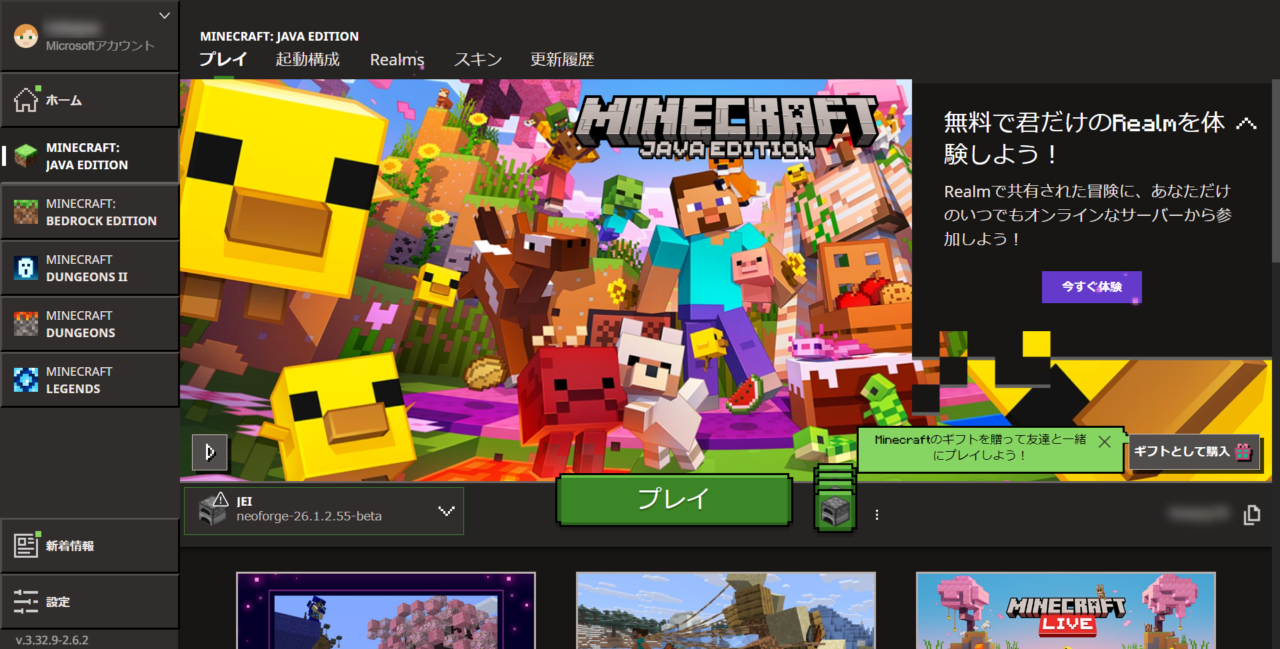The image size is (1280, 649).
Task: Open Minecraft Legends in sidebar
Action: pos(89,380)
